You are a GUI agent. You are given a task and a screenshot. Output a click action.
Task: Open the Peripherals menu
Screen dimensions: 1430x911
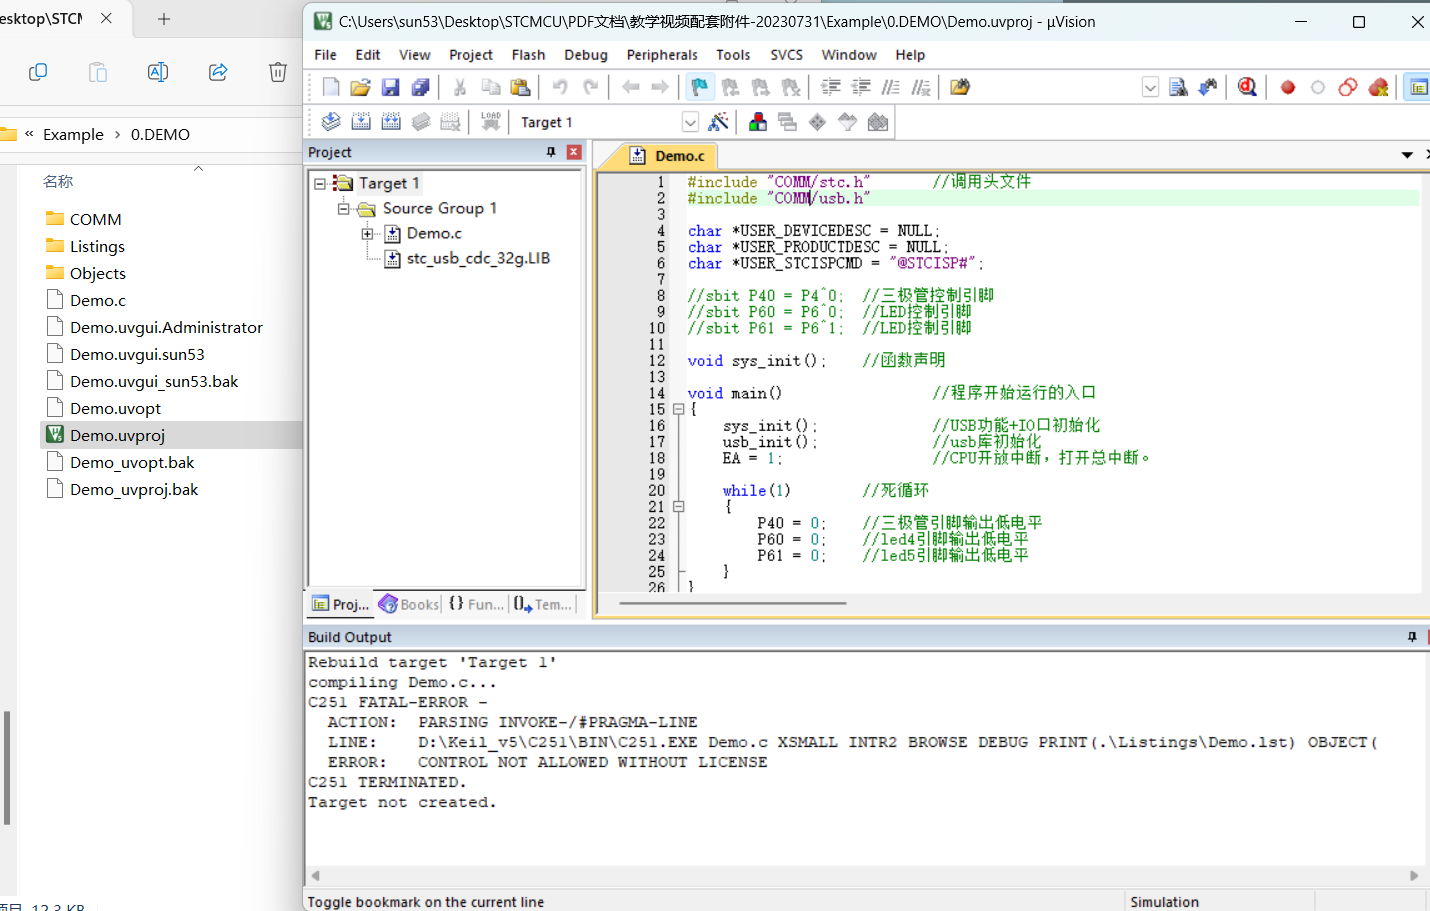click(x=662, y=55)
